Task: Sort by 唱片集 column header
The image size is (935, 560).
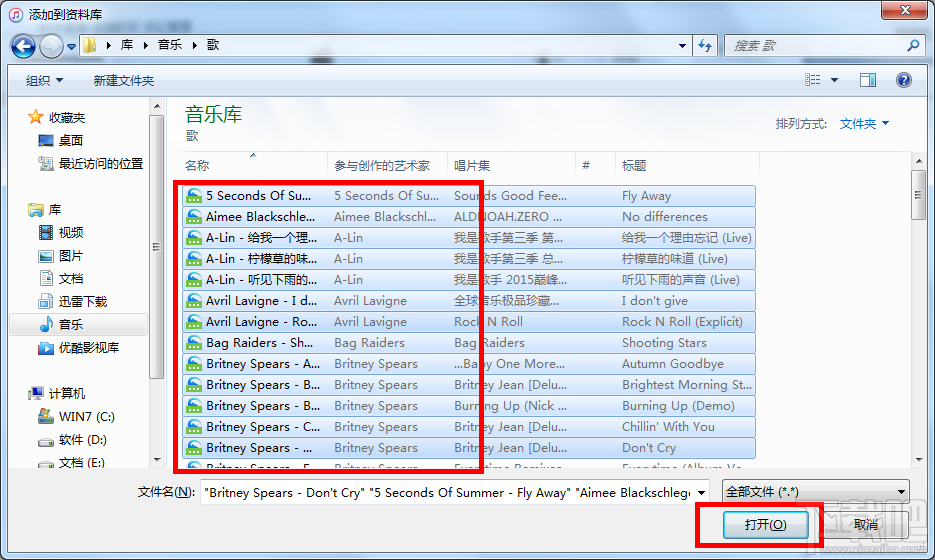Action: click(x=511, y=165)
